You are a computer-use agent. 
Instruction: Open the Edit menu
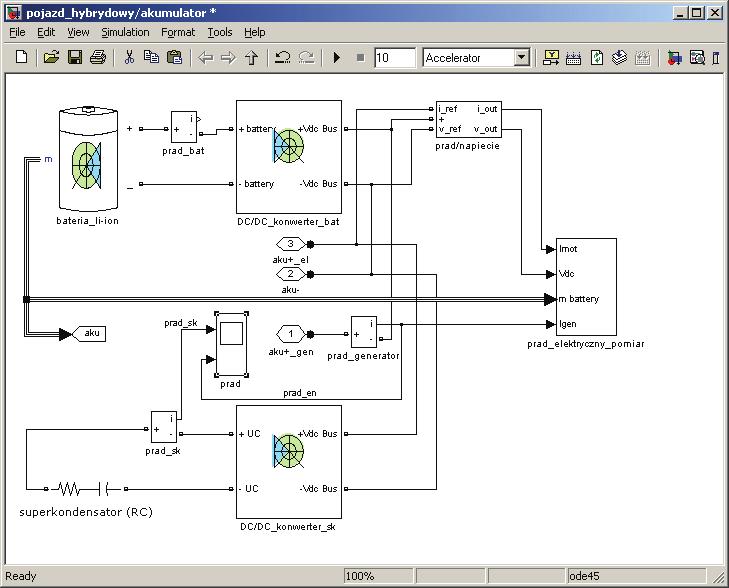pos(46,32)
